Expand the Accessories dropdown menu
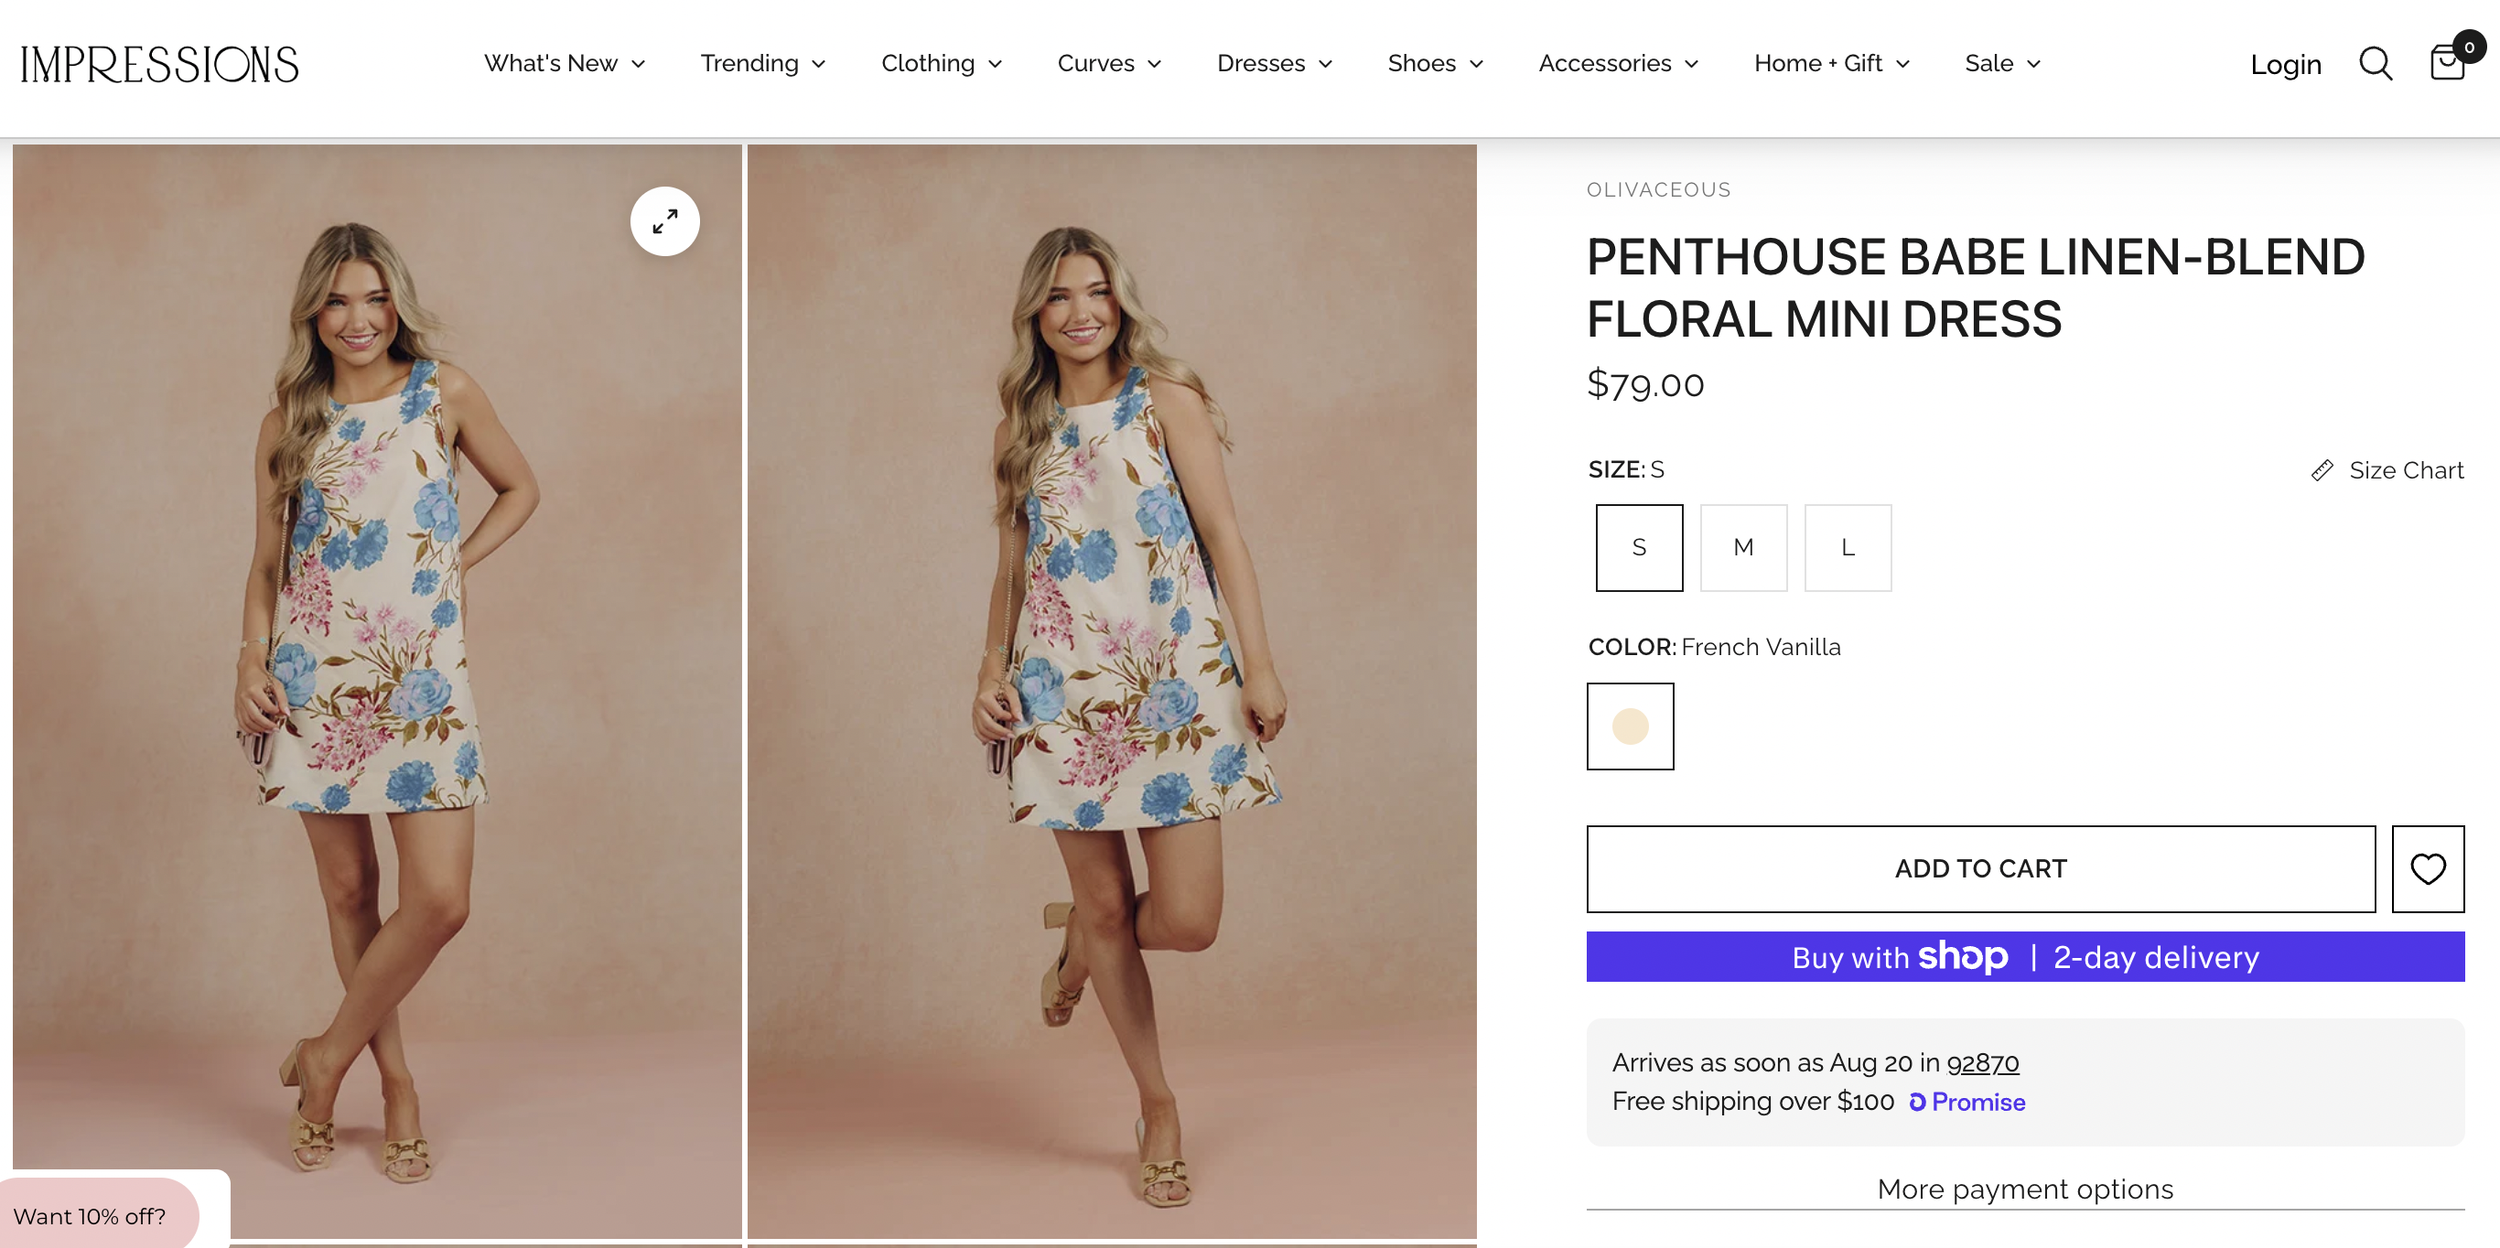The width and height of the screenshot is (2500, 1248). tap(1618, 63)
